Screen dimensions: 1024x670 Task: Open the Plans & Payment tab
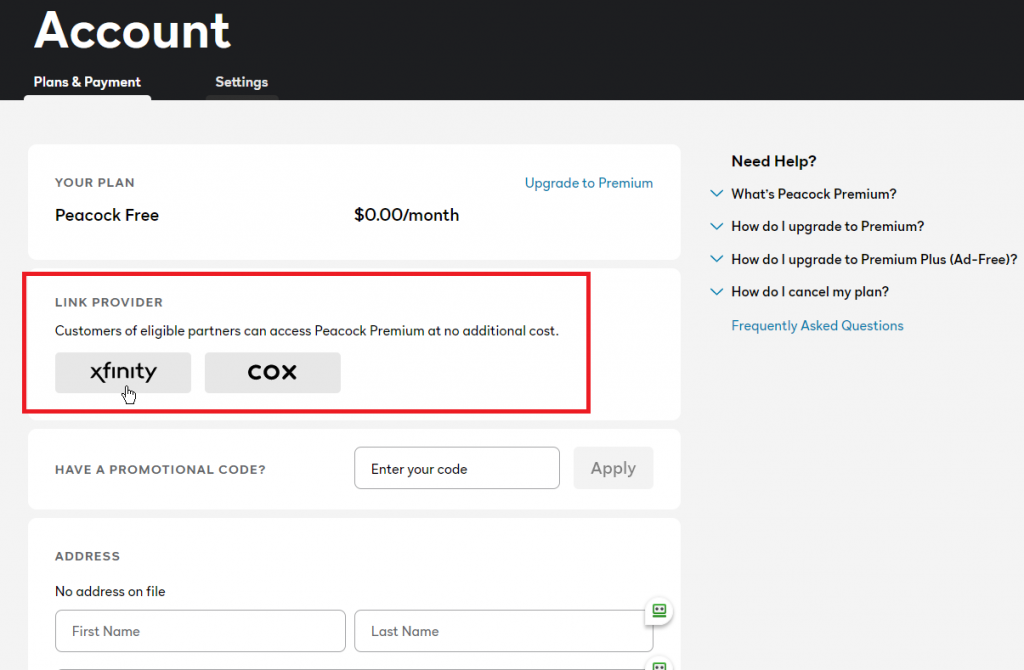coord(87,82)
